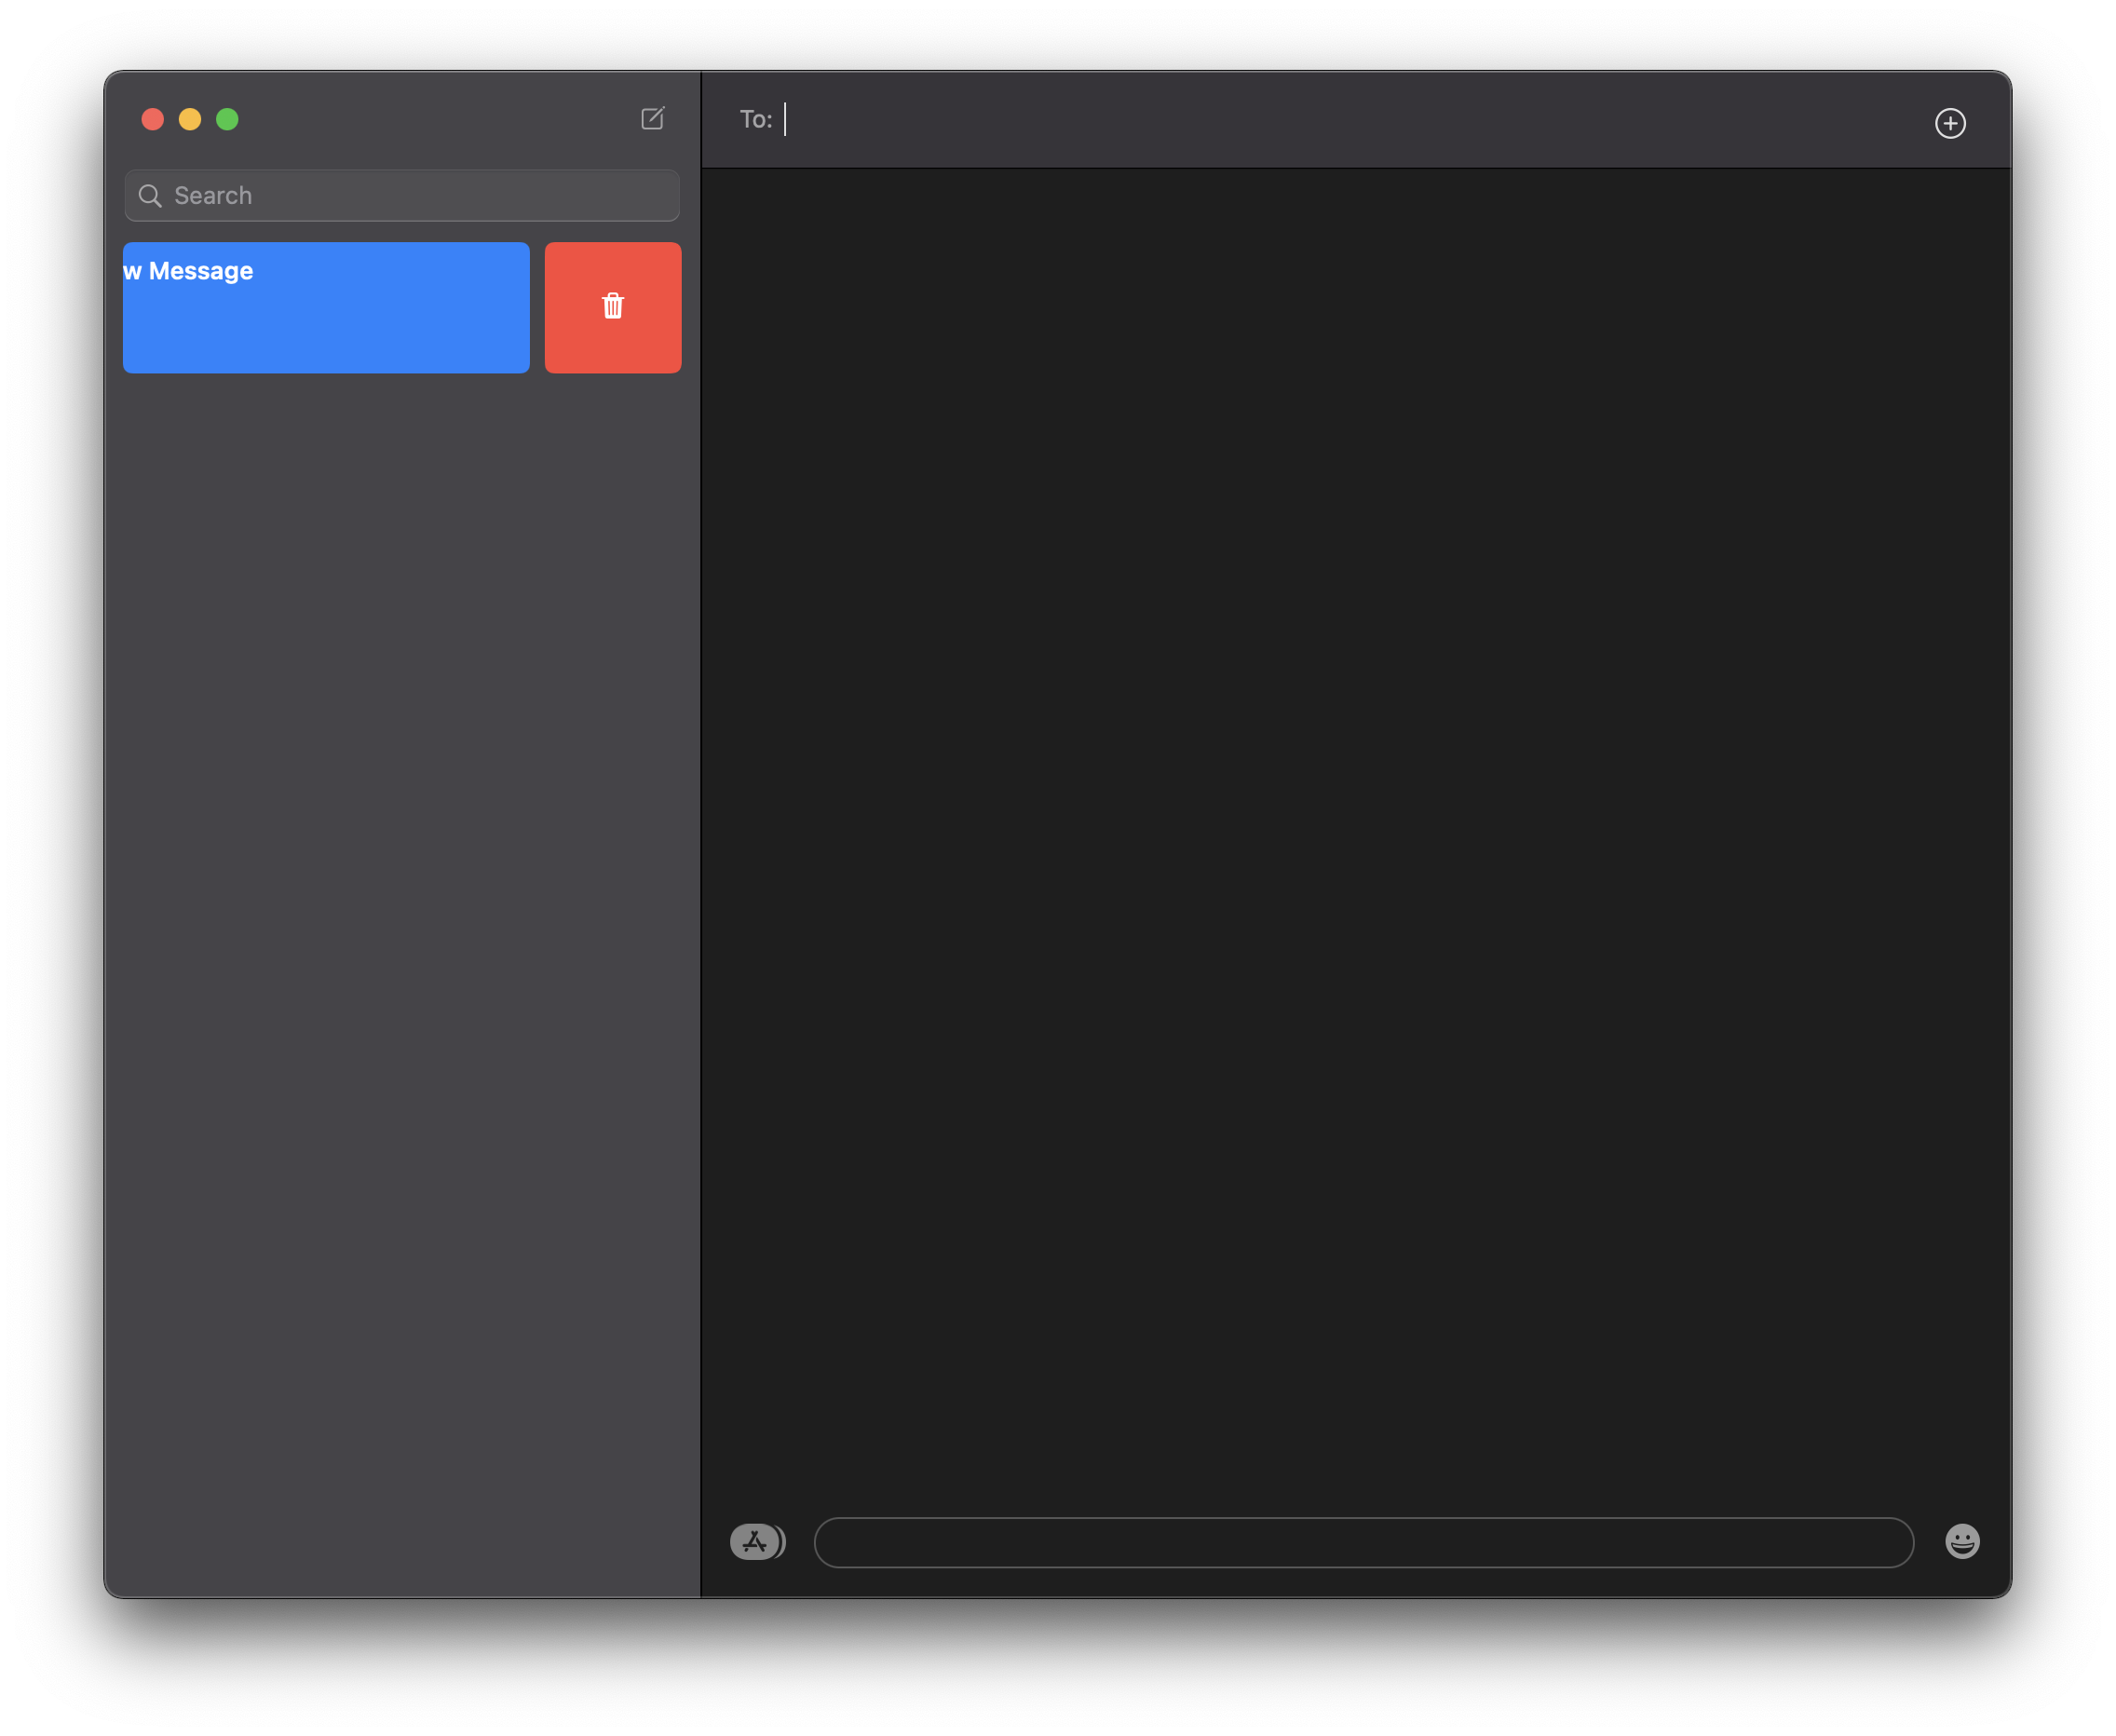The width and height of the screenshot is (2116, 1736).
Task: Click the magnifying glass search icon
Action: pyautogui.click(x=150, y=196)
